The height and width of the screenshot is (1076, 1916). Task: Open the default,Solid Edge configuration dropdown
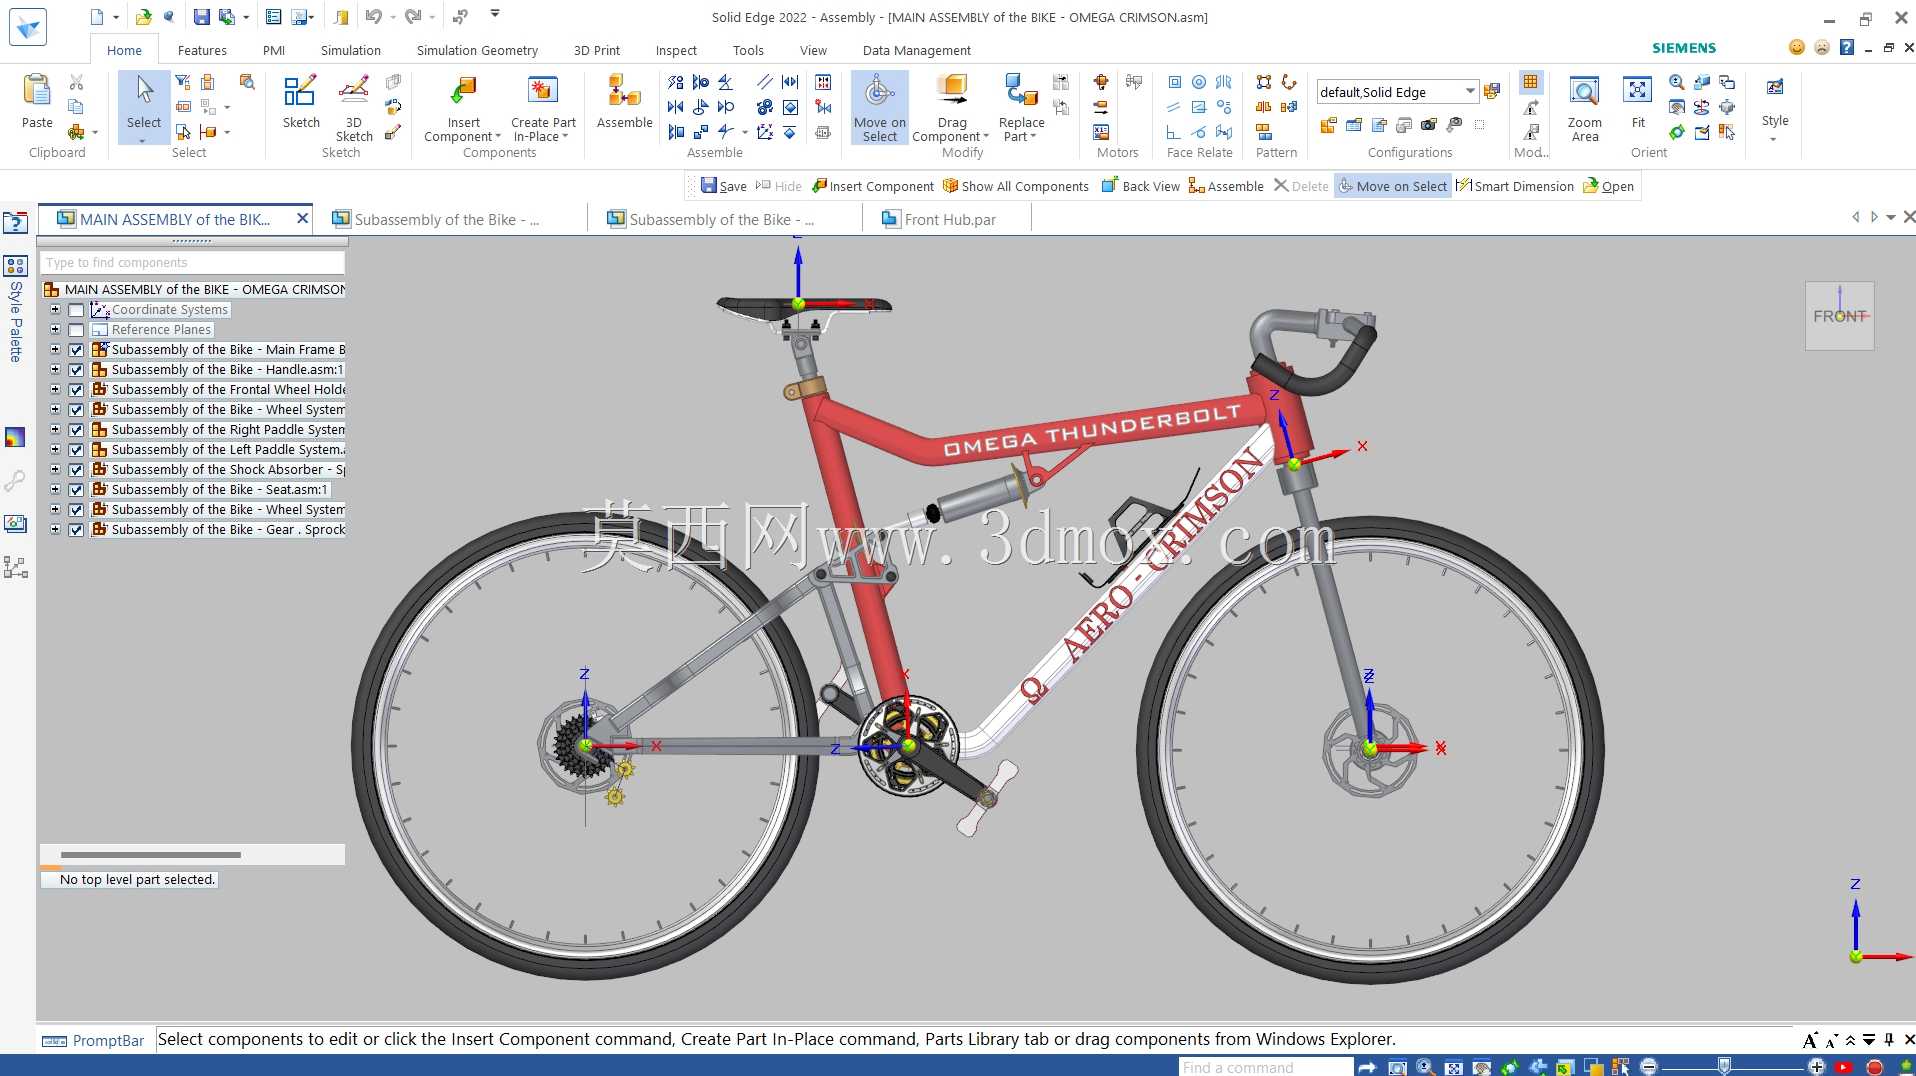(x=1469, y=92)
